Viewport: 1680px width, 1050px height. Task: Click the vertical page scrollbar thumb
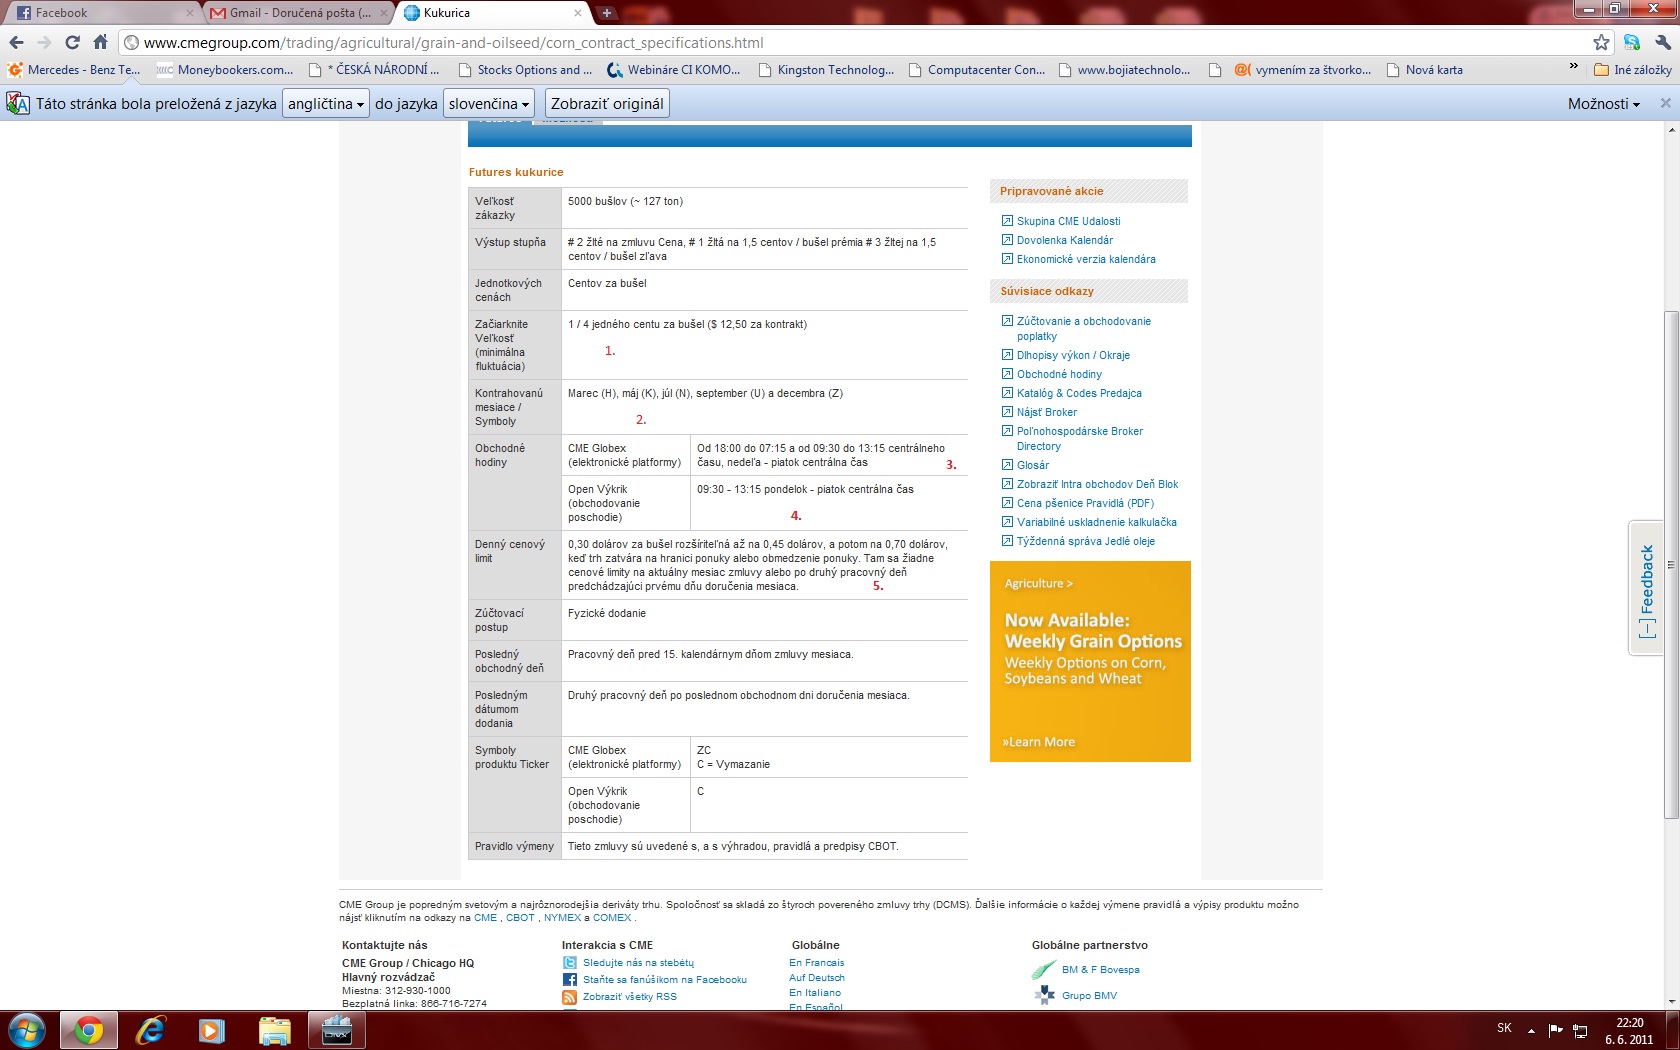[1671, 565]
